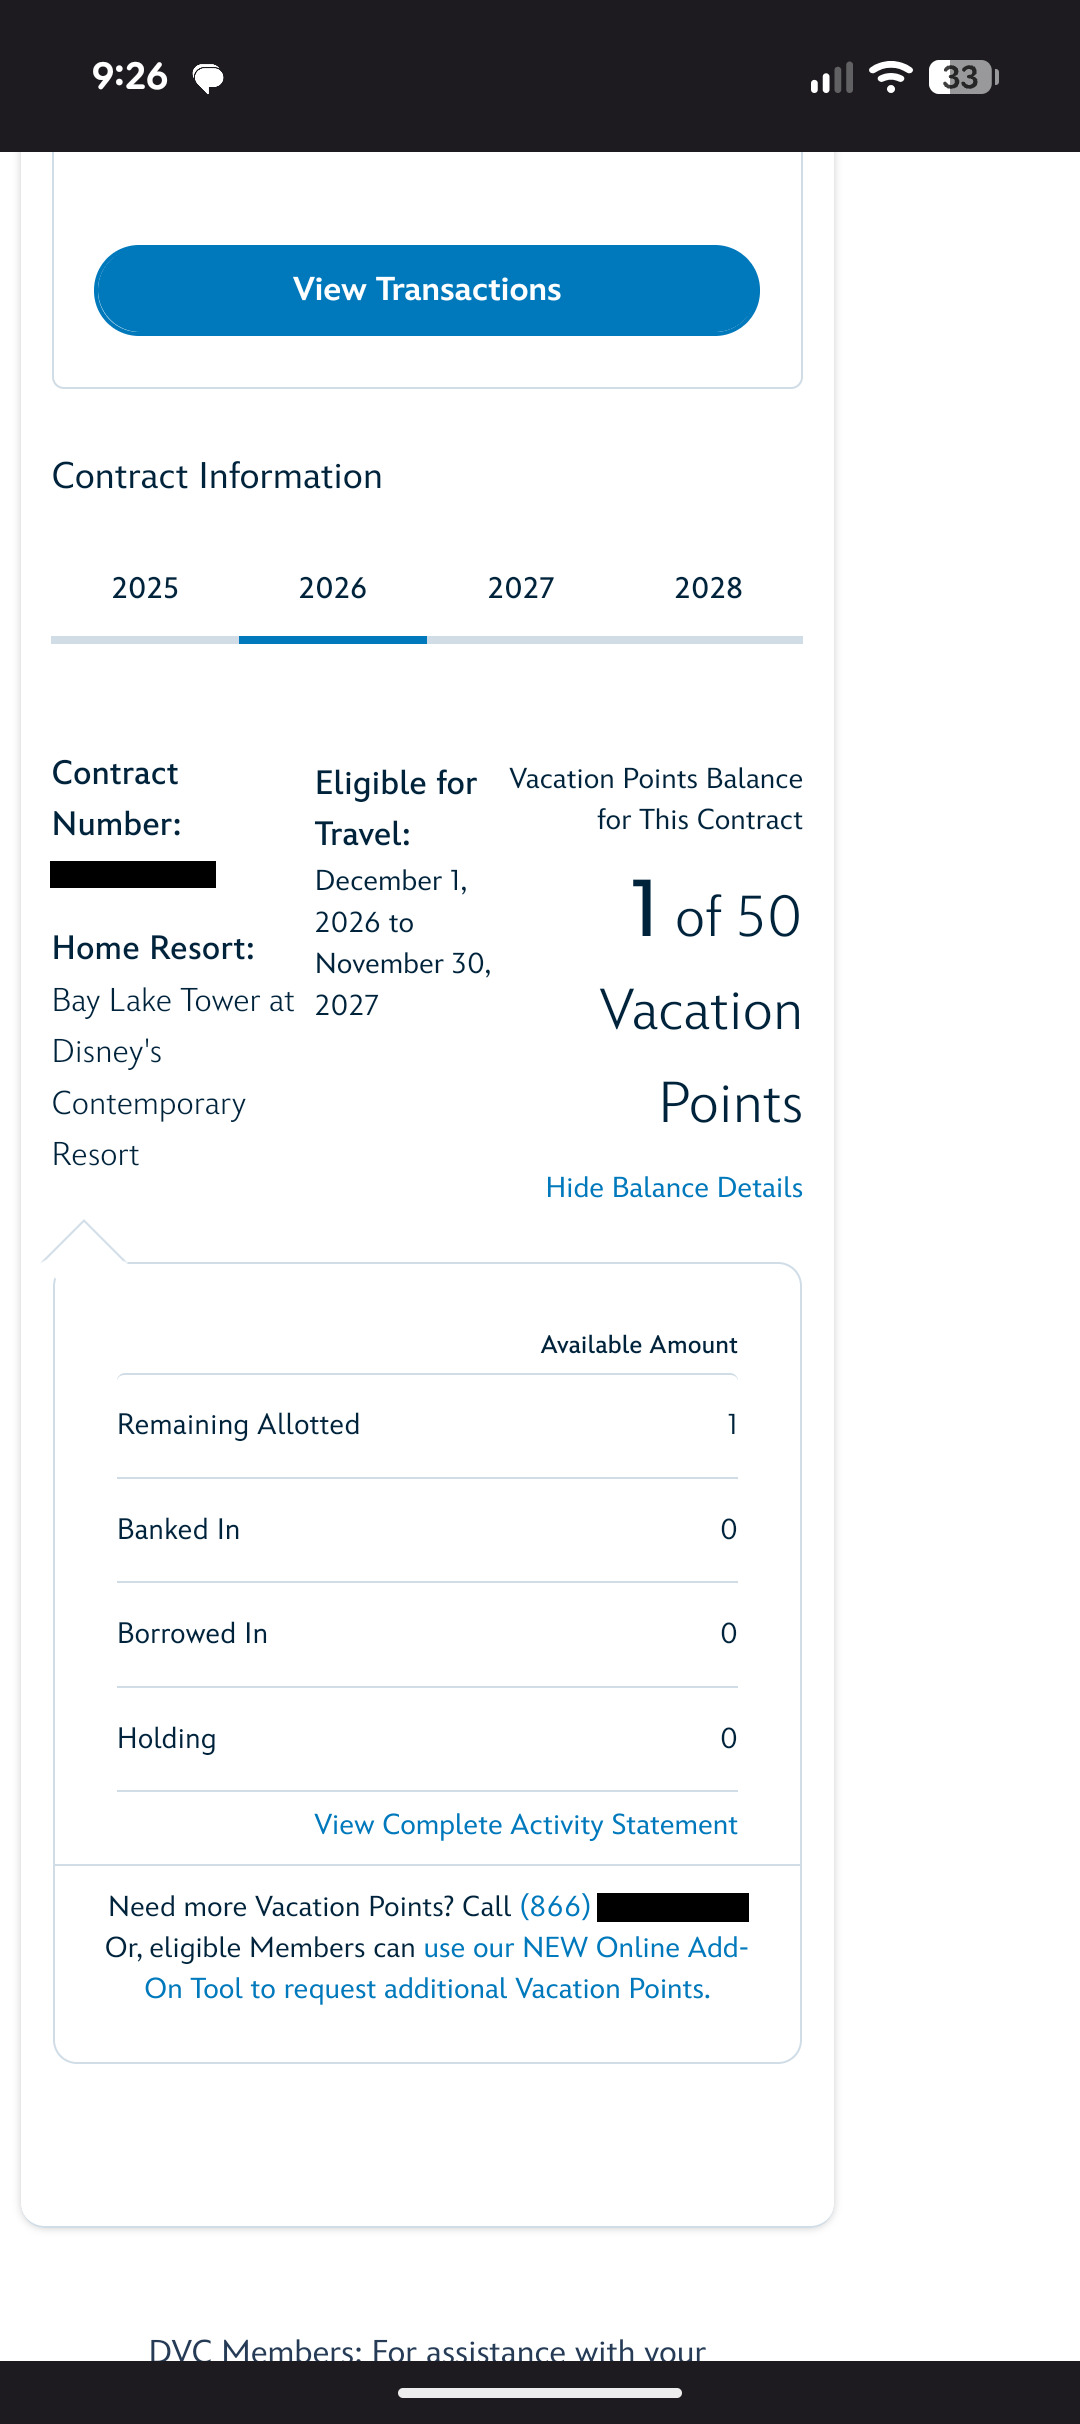Viewport: 1080px width, 2424px height.
Task: Open the 2027 contract tab
Action: [521, 588]
